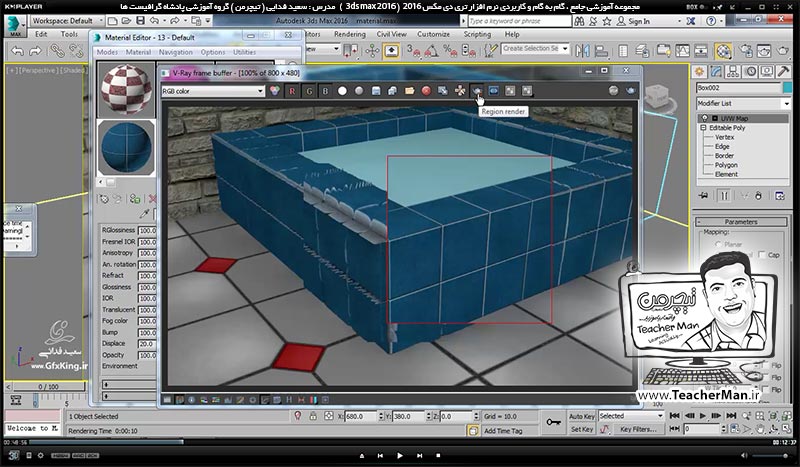This screenshot has width=800, height=467.
Task: Open the Material Editor toolbar icon
Action: click(x=723, y=50)
